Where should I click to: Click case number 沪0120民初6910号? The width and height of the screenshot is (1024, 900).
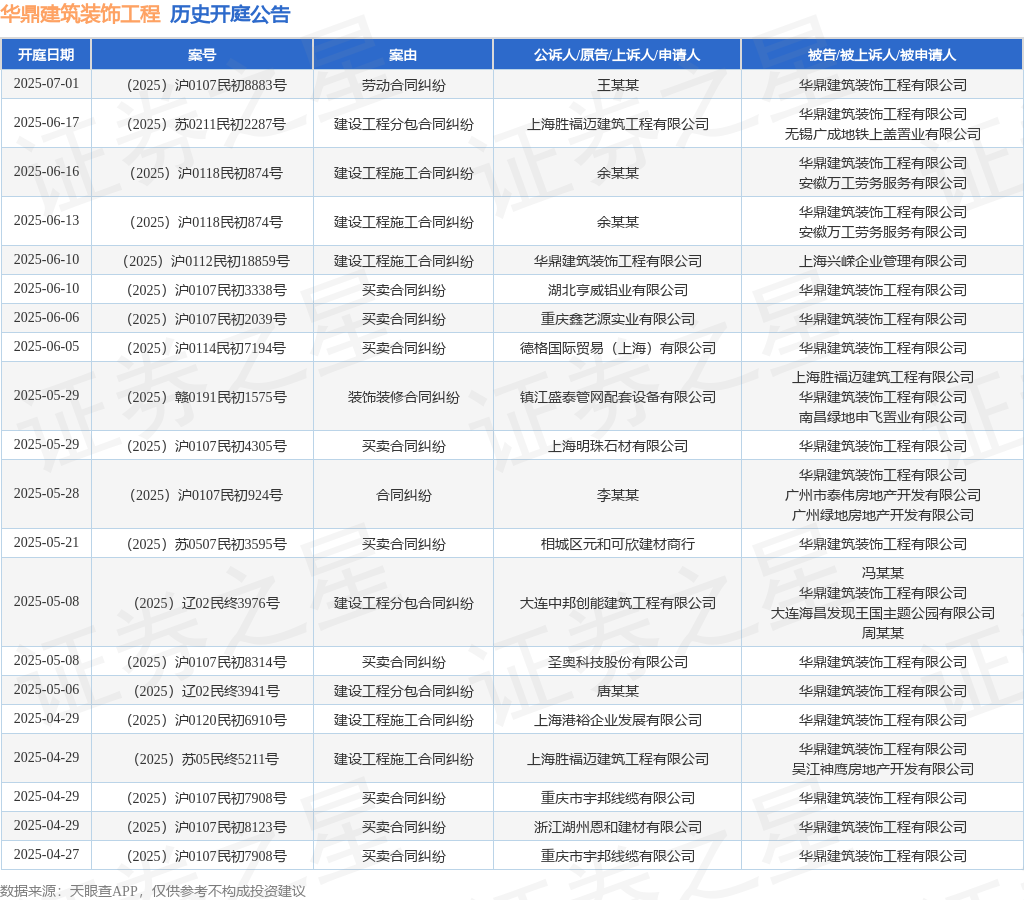206,720
